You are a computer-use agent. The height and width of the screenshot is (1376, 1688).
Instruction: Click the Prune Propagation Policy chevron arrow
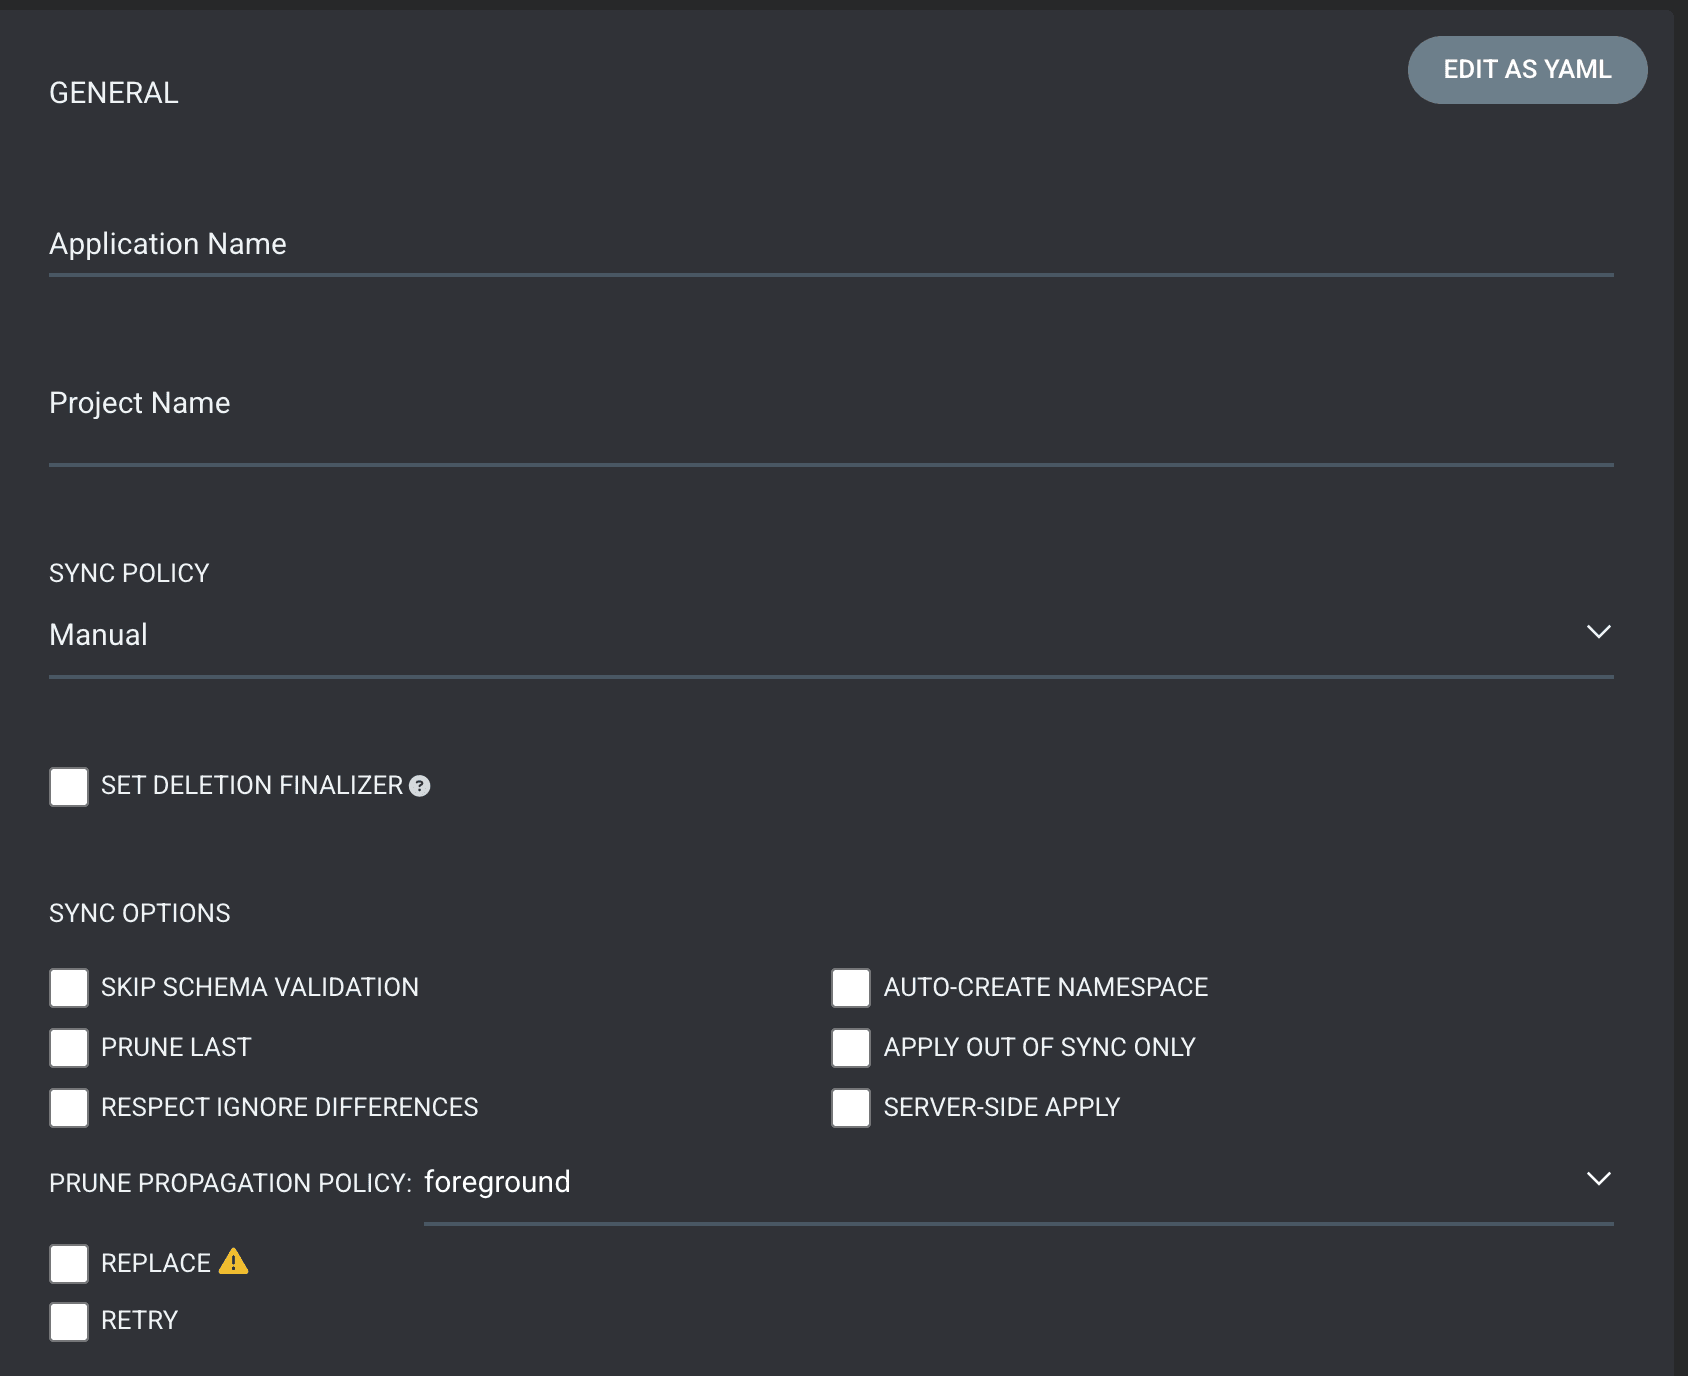(x=1598, y=1179)
